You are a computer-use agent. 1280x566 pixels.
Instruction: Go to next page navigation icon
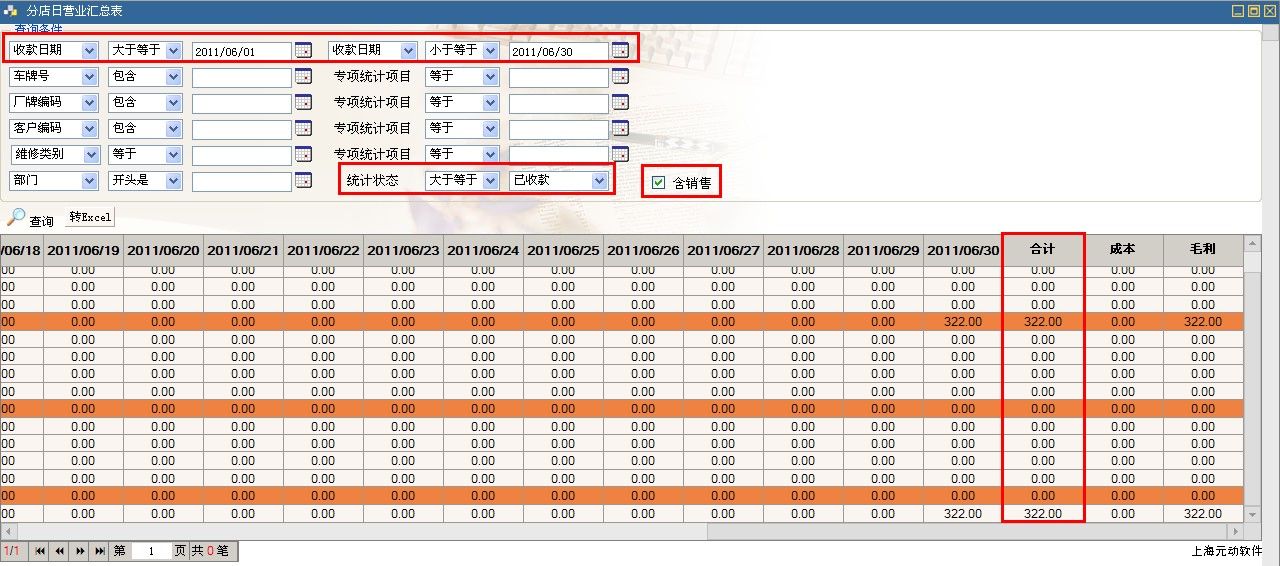[x=80, y=551]
